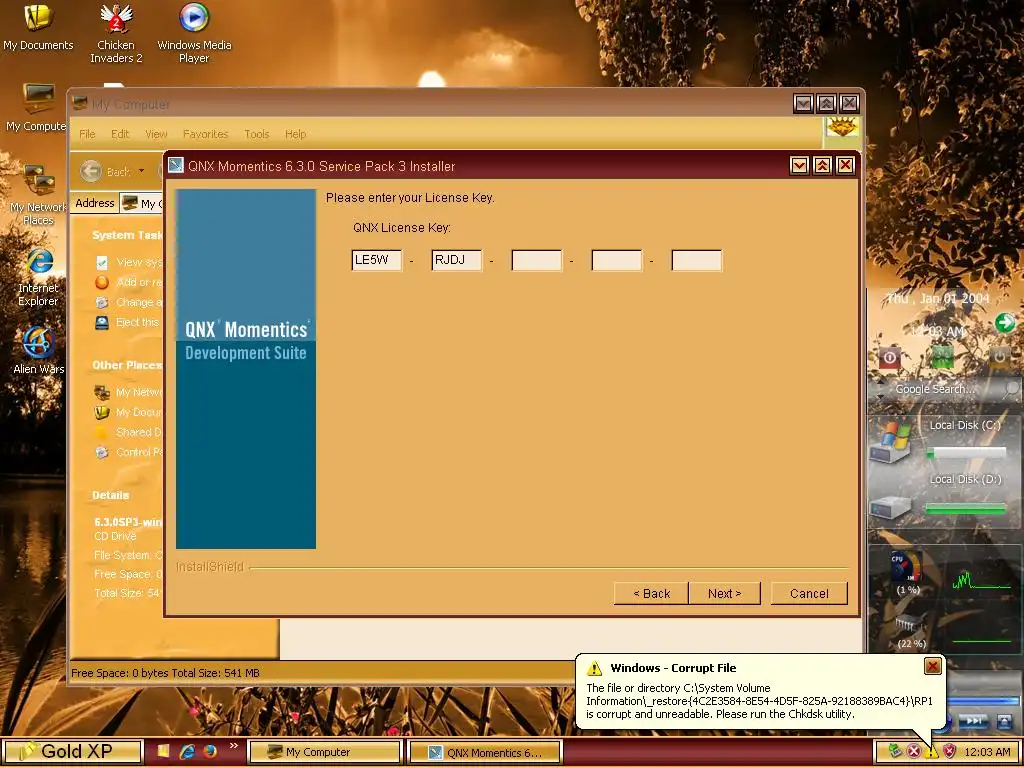Switch to QNX Momentics taskbar button
The width and height of the screenshot is (1024, 768).
[x=484, y=752]
